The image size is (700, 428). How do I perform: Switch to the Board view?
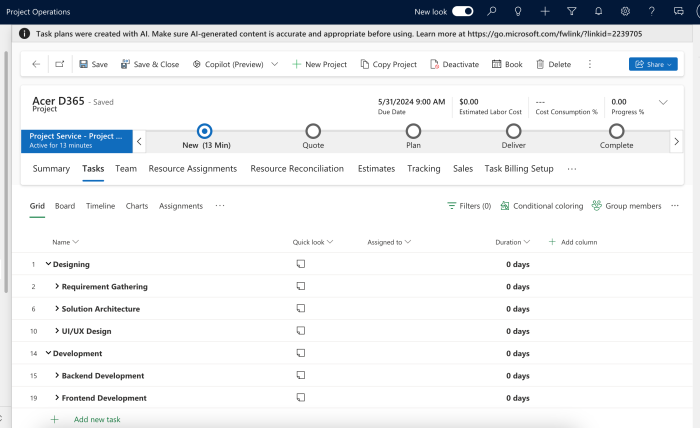(65, 206)
